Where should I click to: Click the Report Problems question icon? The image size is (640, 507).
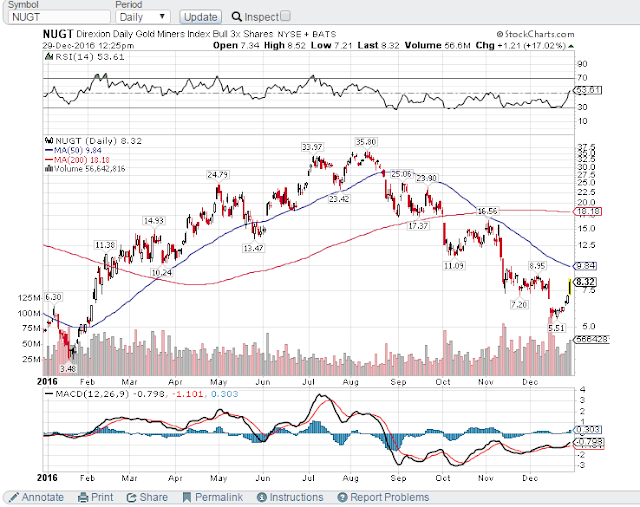[x=342, y=497]
